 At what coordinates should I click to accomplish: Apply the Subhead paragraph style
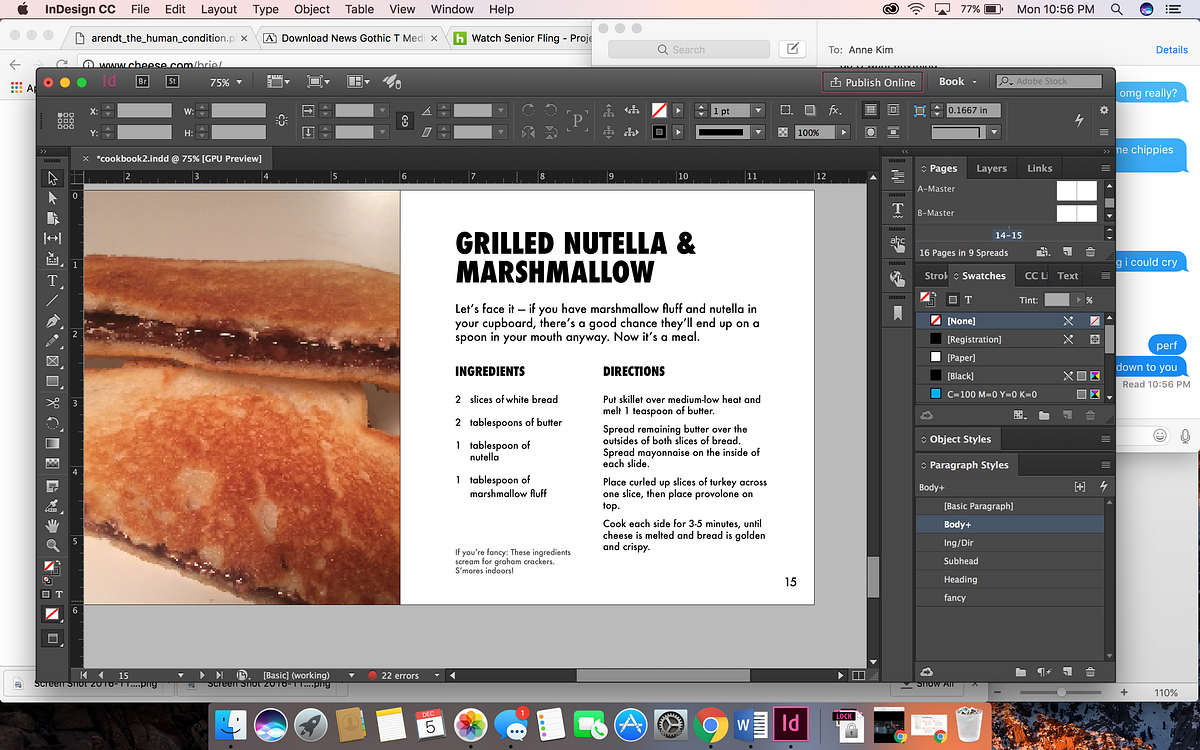click(961, 561)
